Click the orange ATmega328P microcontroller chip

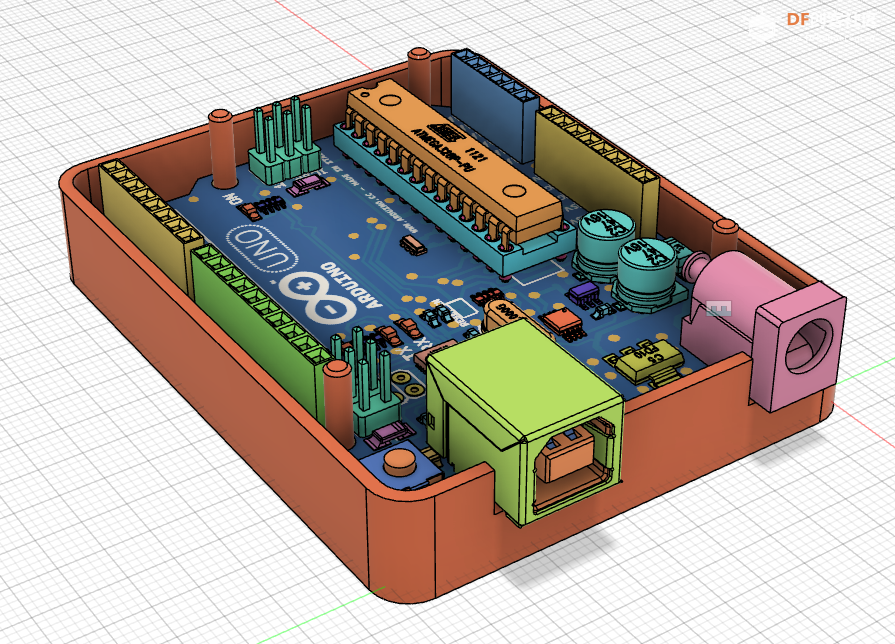454,160
